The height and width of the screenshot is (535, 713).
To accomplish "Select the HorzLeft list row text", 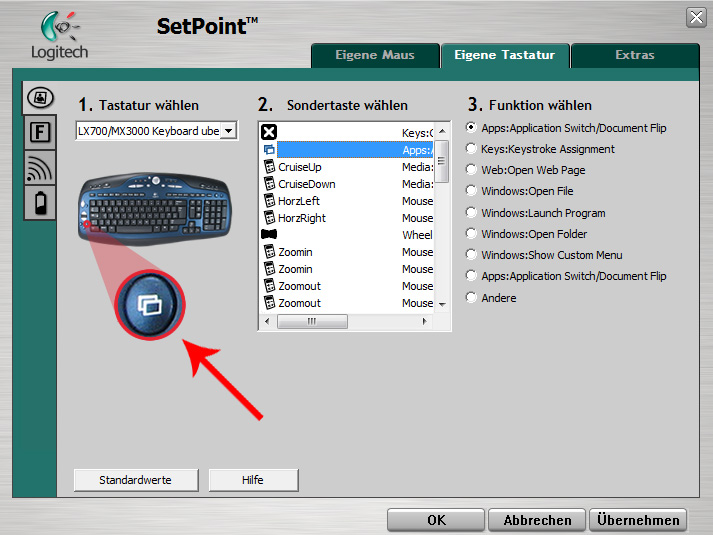I will 299,201.
